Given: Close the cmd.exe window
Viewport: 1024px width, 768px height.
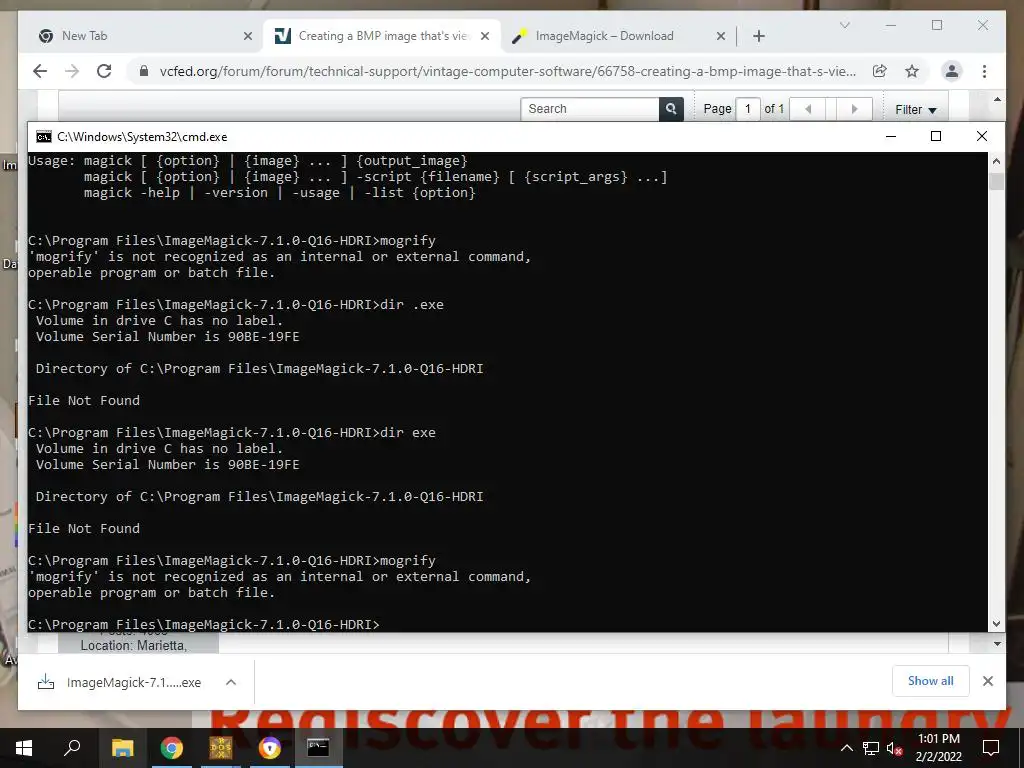Looking at the screenshot, I should 982,136.
